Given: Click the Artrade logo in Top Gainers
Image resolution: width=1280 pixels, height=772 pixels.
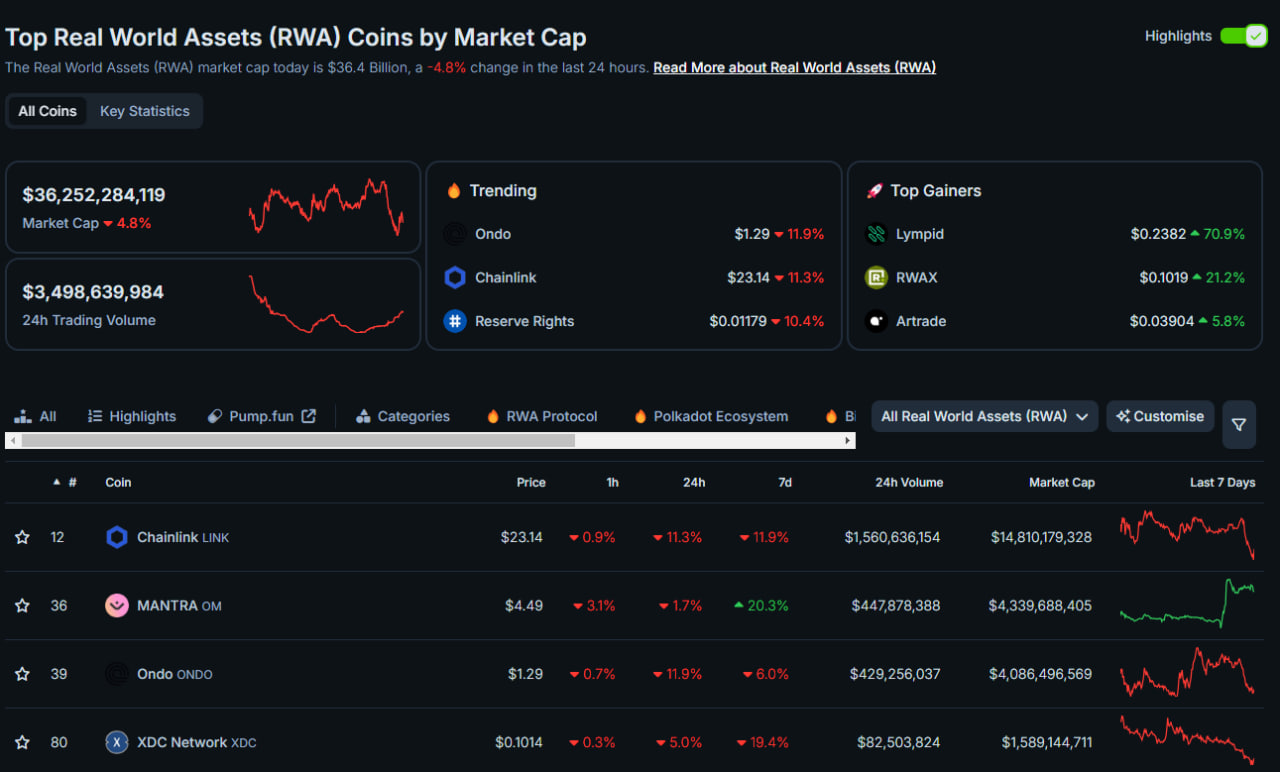Looking at the screenshot, I should point(876,321).
